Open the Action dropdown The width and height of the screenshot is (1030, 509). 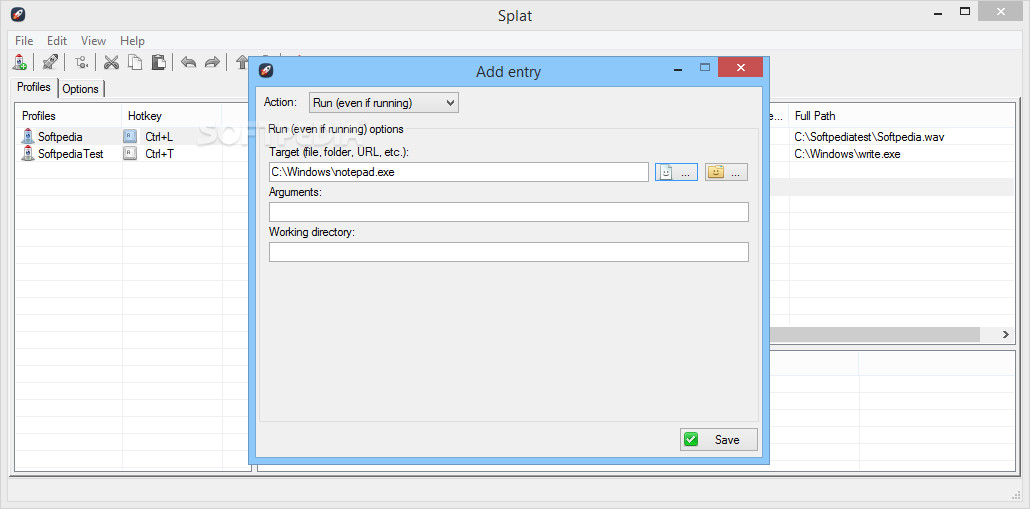384,102
